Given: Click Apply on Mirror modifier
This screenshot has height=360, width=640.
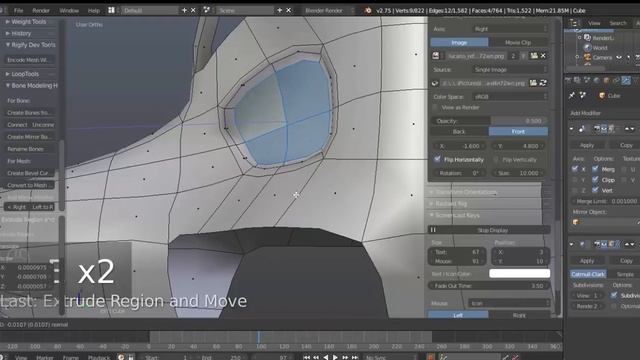Looking at the screenshot, I should [587, 145].
